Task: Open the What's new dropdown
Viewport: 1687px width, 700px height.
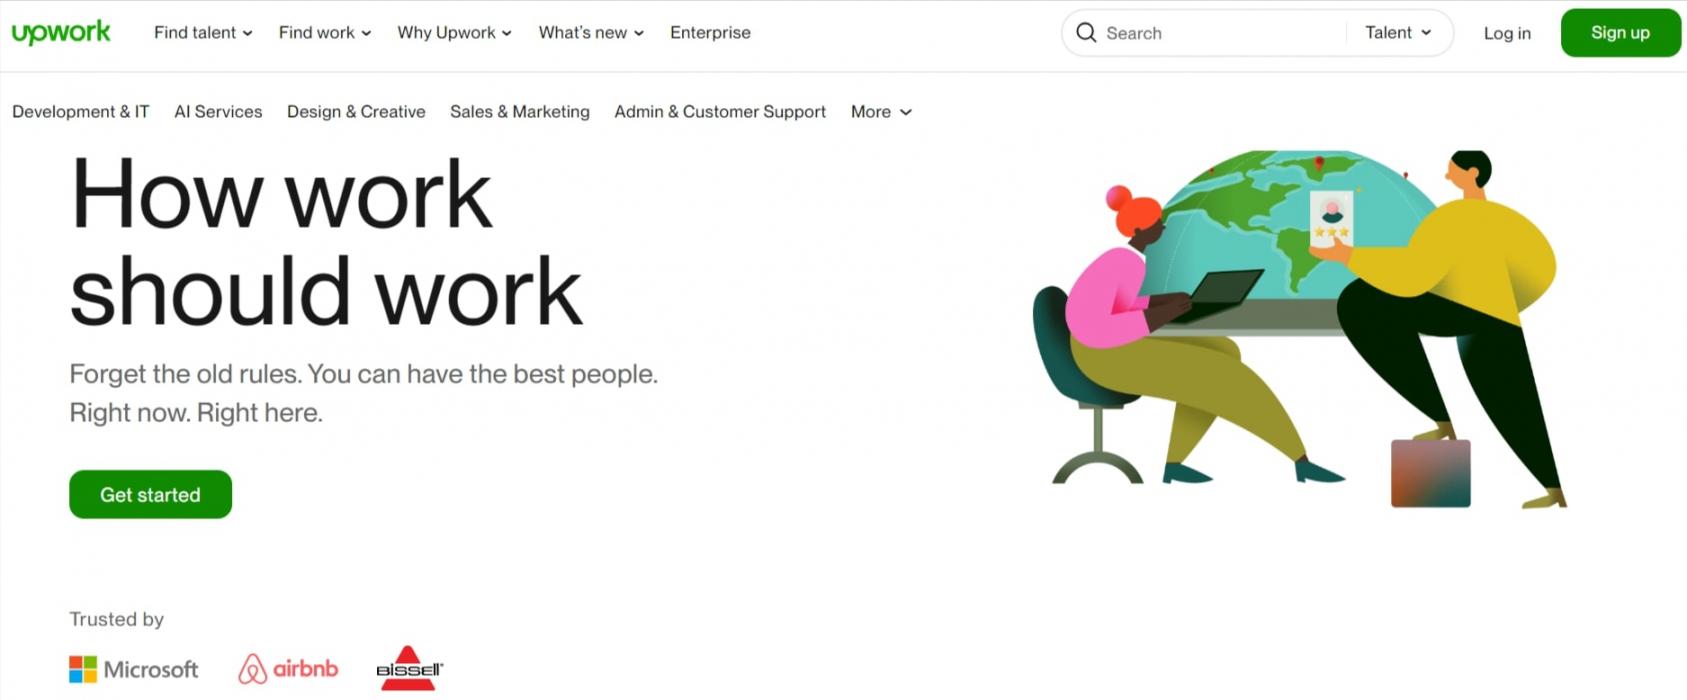Action: point(591,33)
